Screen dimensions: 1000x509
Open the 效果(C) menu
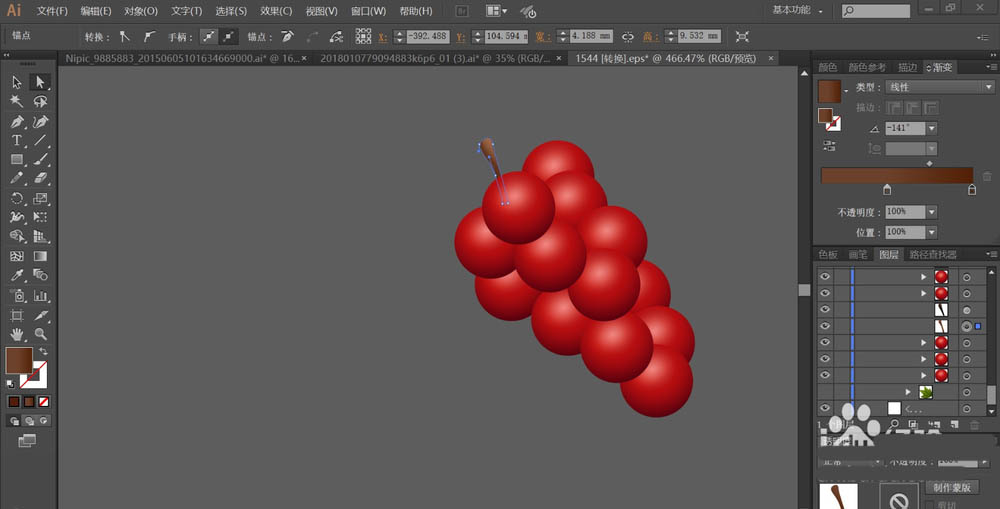click(276, 11)
